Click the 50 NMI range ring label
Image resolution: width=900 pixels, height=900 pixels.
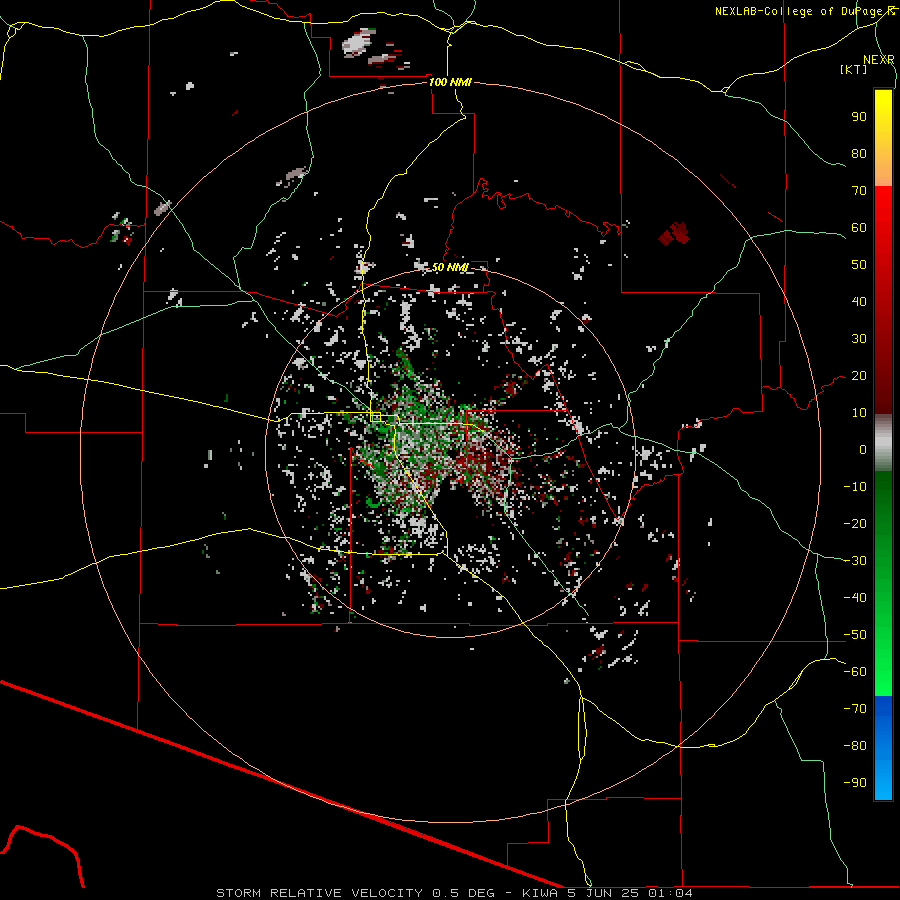tap(451, 267)
